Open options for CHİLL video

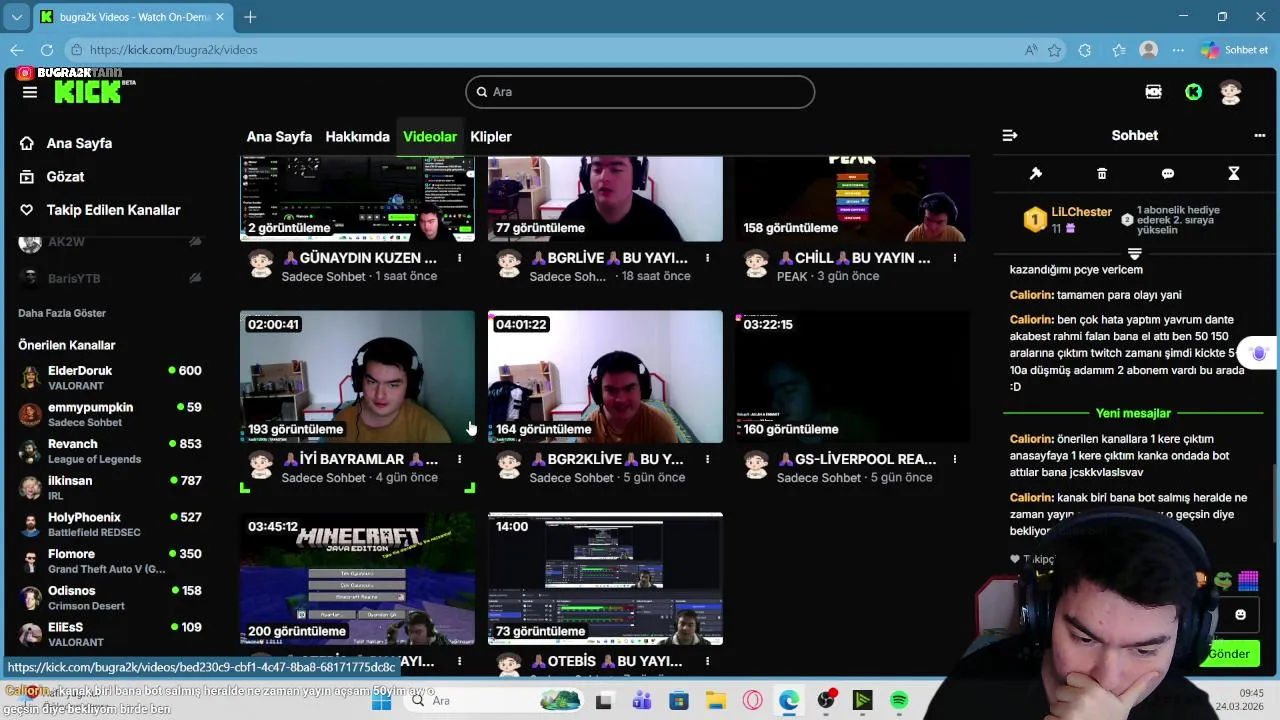955,258
